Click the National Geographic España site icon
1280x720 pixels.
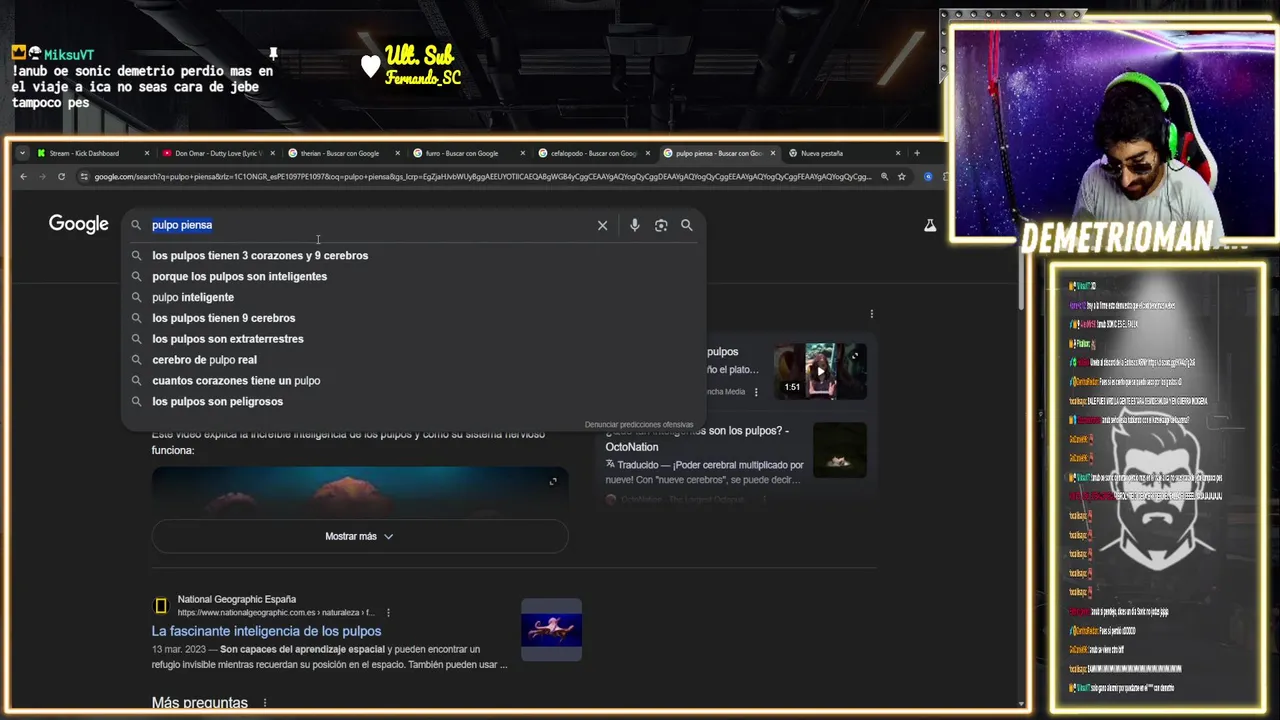[161, 605]
